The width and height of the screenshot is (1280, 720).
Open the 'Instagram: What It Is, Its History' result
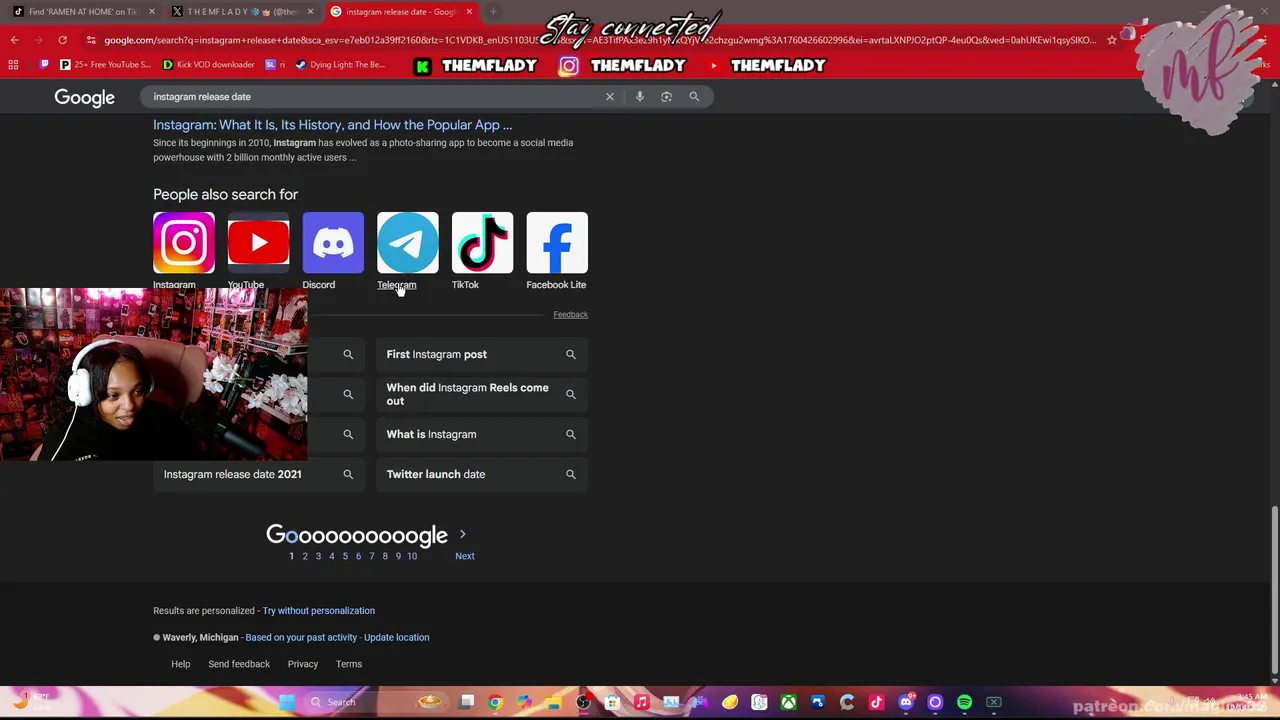332,125
